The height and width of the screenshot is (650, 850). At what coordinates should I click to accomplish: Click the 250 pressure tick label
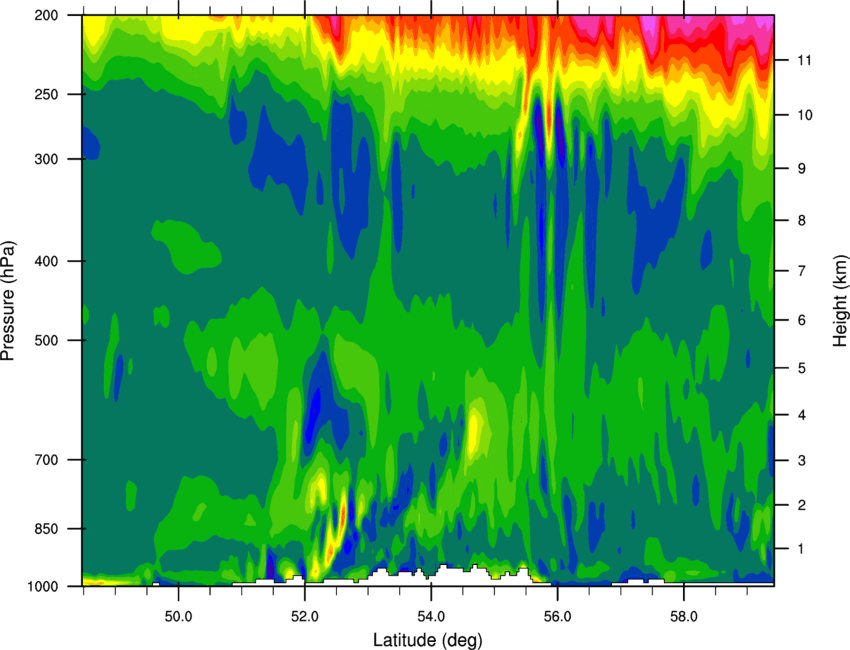click(47, 94)
